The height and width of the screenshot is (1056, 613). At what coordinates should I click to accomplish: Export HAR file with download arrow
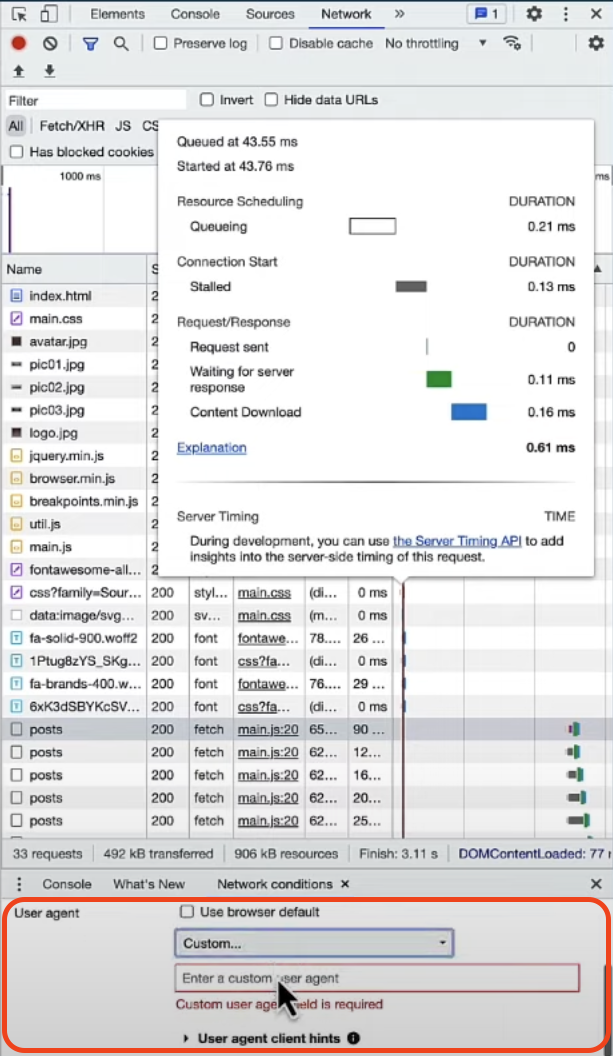[x=49, y=71]
